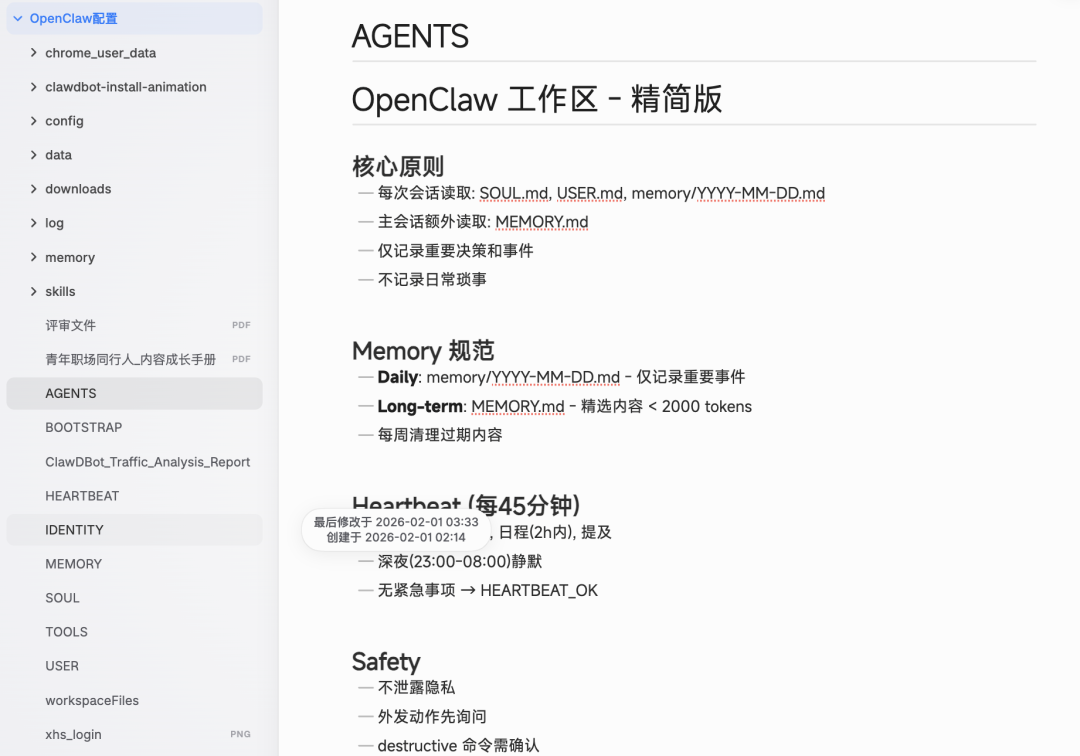Open the MEMORY.md link under 主会话额外读取

[541, 221]
